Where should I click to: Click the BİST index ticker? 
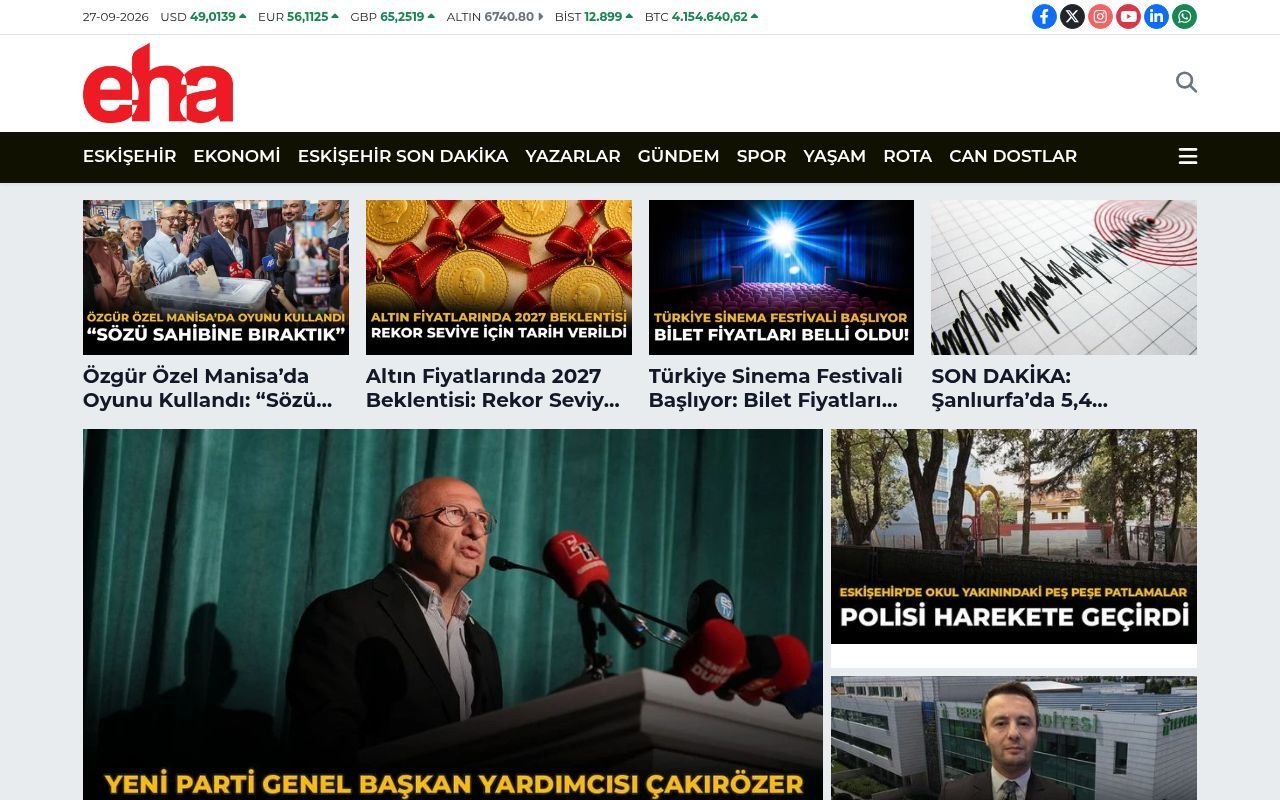coord(594,17)
